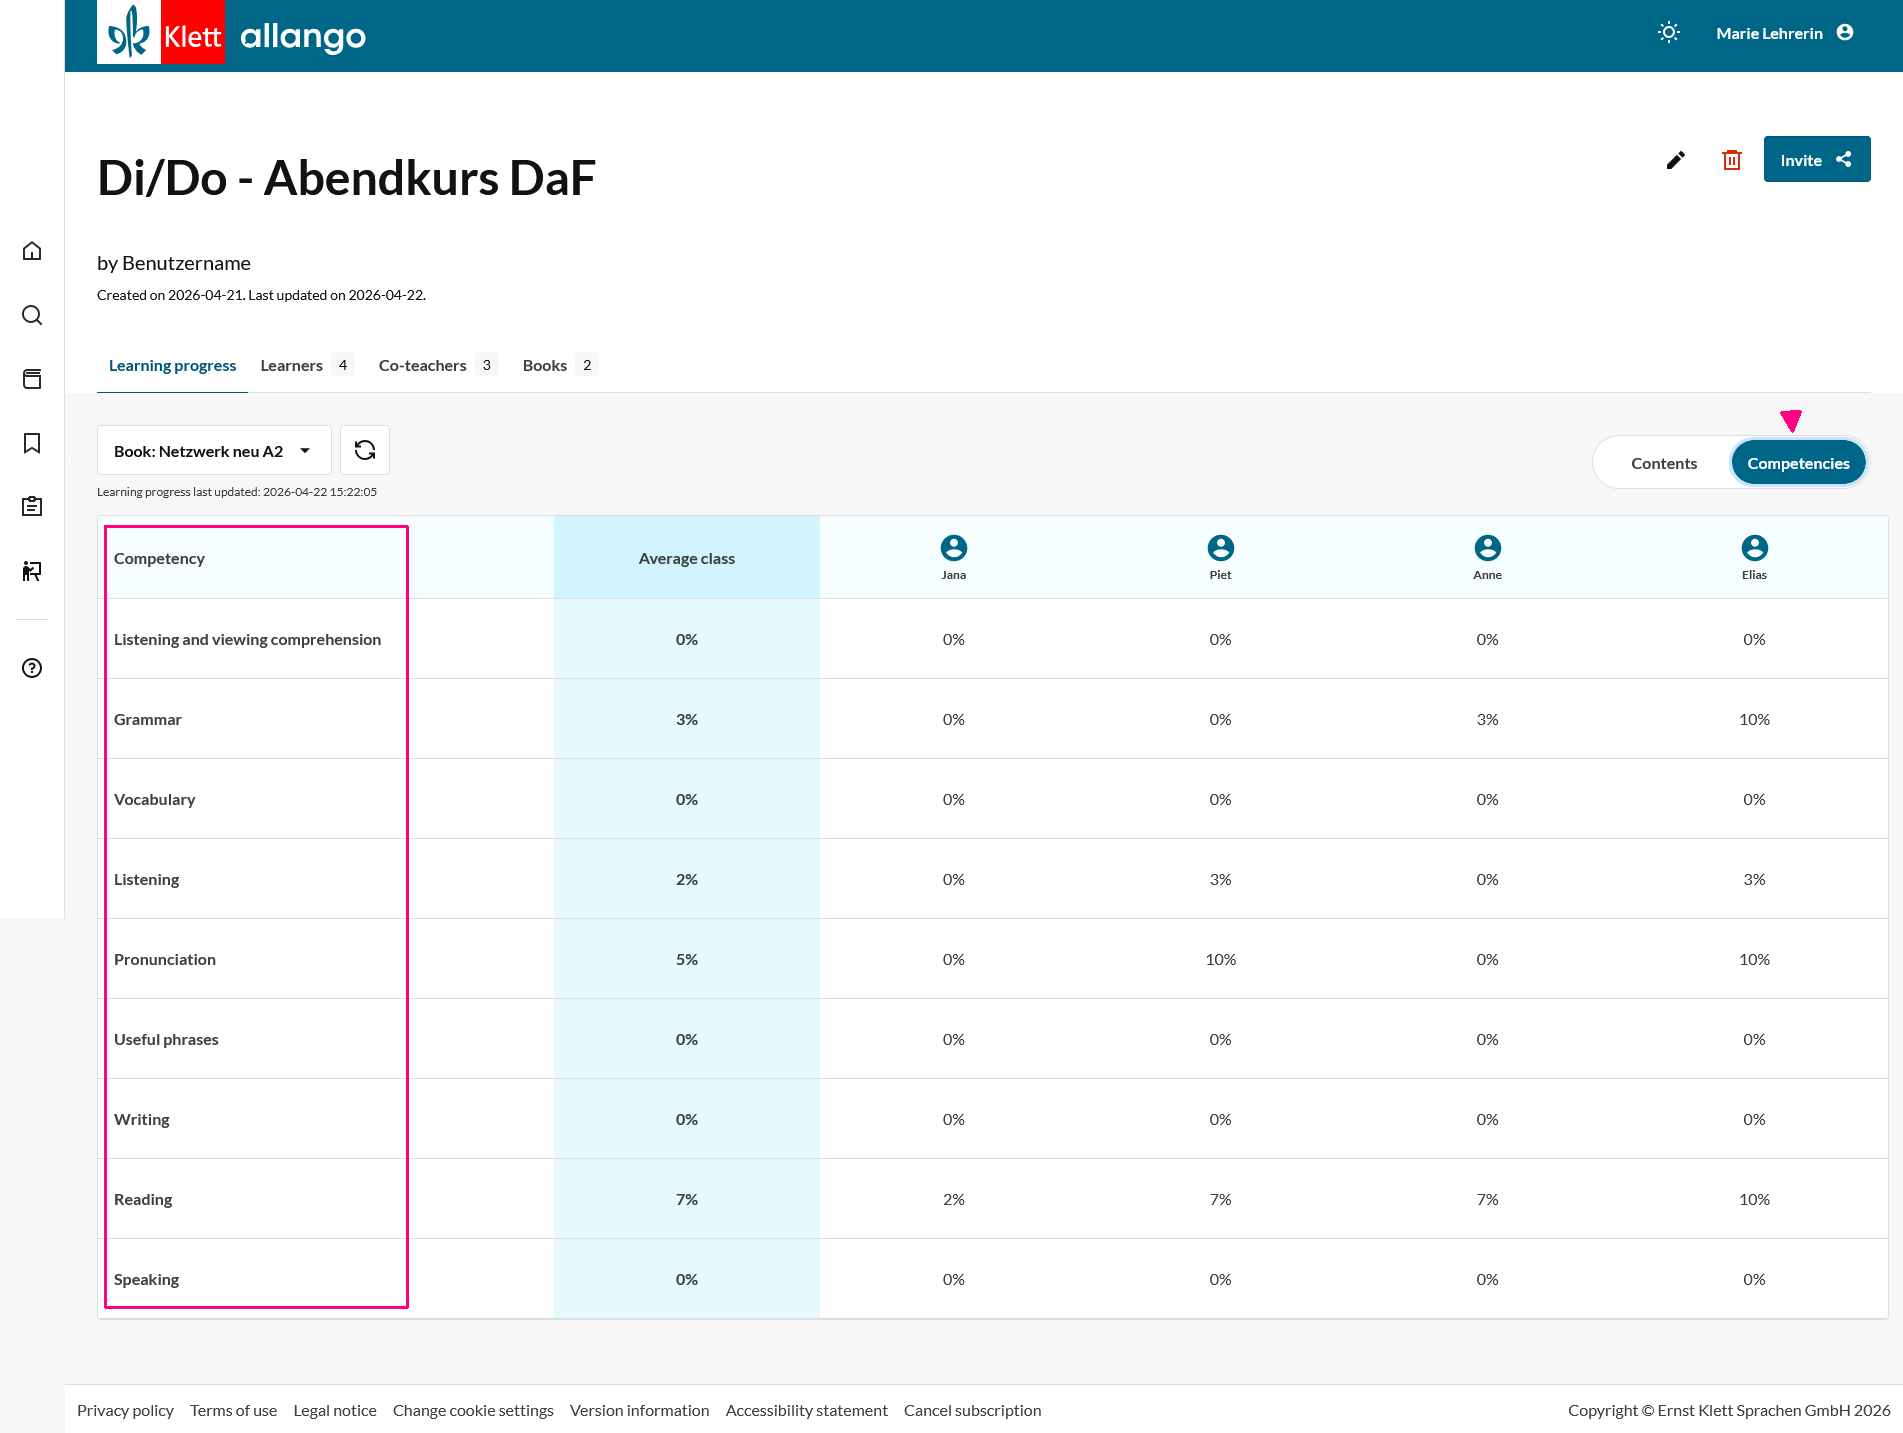The width and height of the screenshot is (1903, 1433).
Task: Click the Useful phrases row label
Action: pos(166,1039)
